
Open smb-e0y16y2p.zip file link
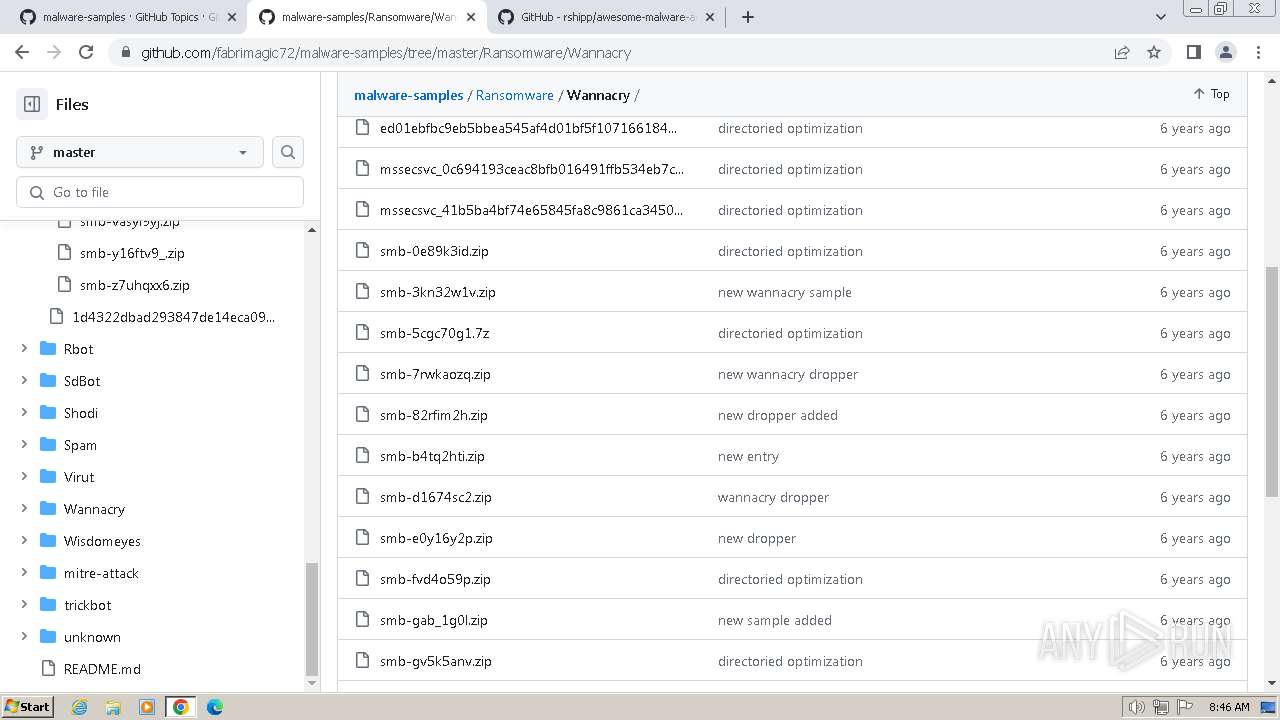(x=436, y=538)
